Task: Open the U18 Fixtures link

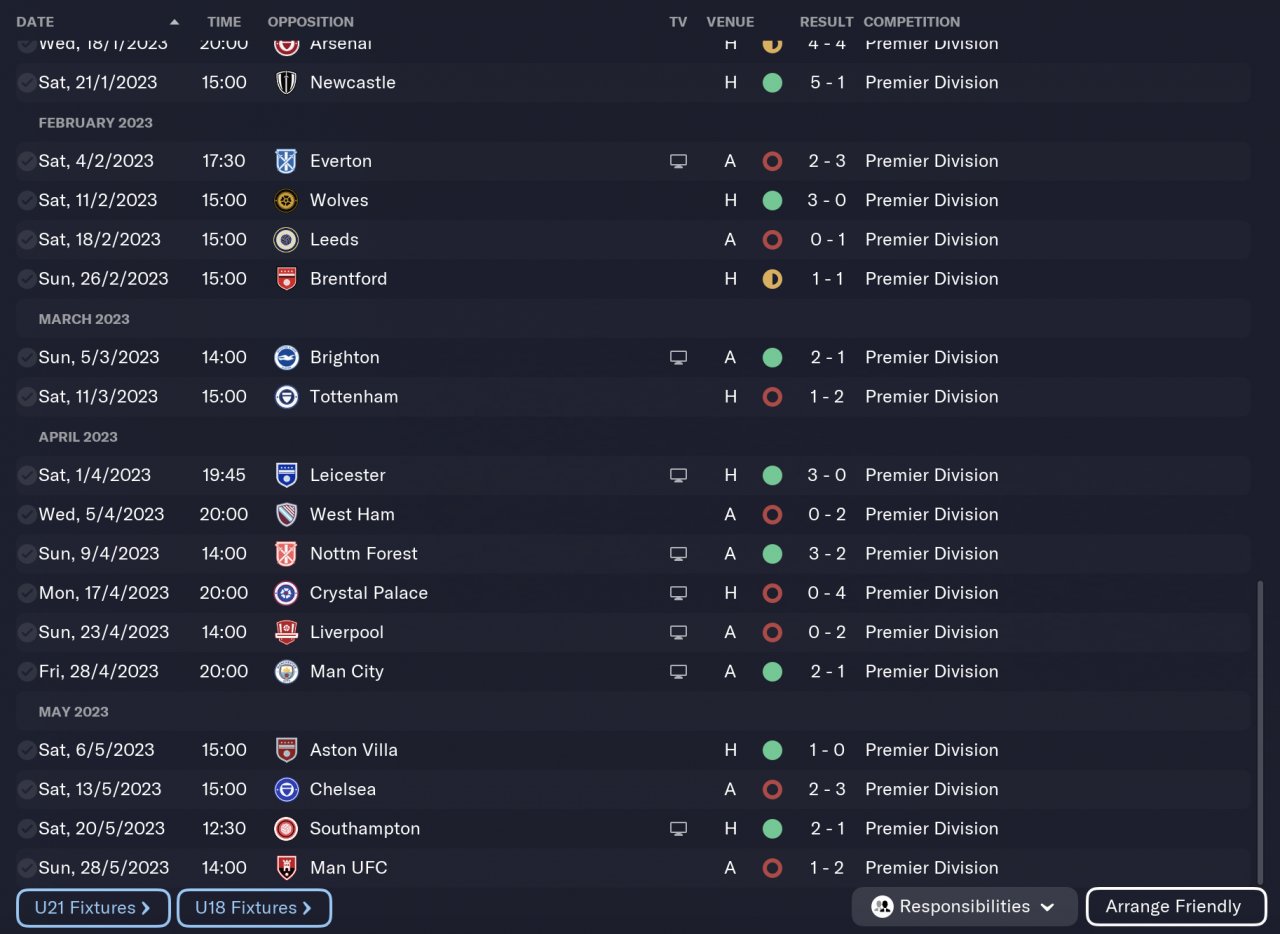Action: point(254,908)
